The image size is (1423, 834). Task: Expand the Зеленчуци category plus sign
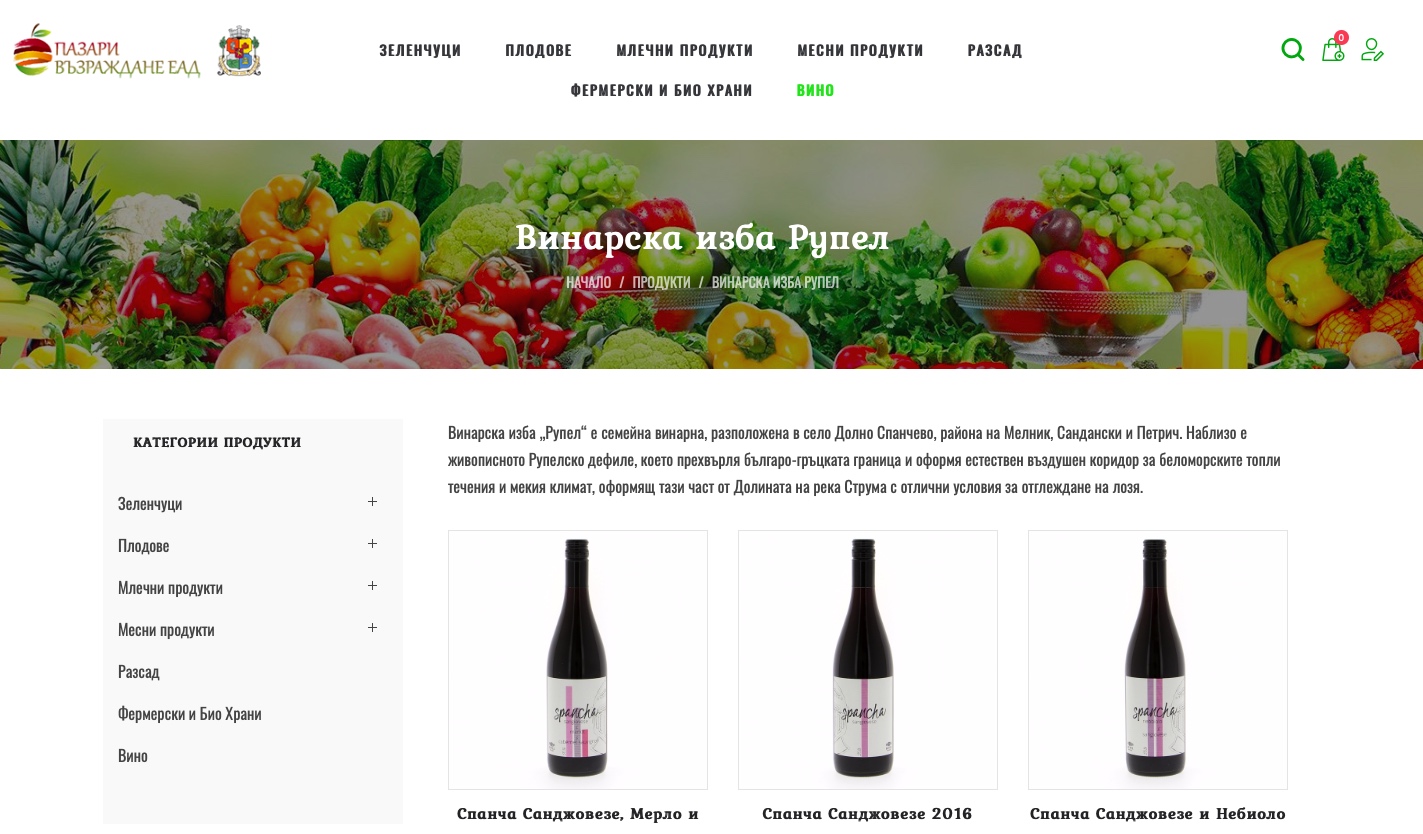[372, 502]
